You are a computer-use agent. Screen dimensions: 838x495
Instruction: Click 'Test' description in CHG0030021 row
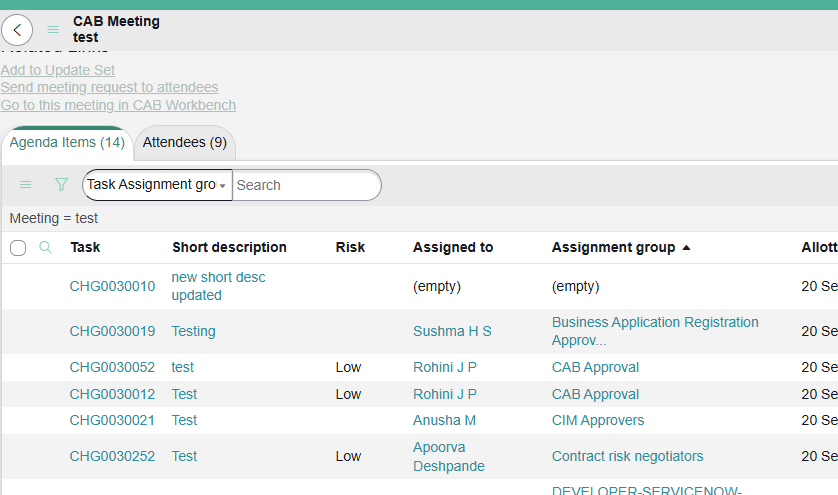184,421
